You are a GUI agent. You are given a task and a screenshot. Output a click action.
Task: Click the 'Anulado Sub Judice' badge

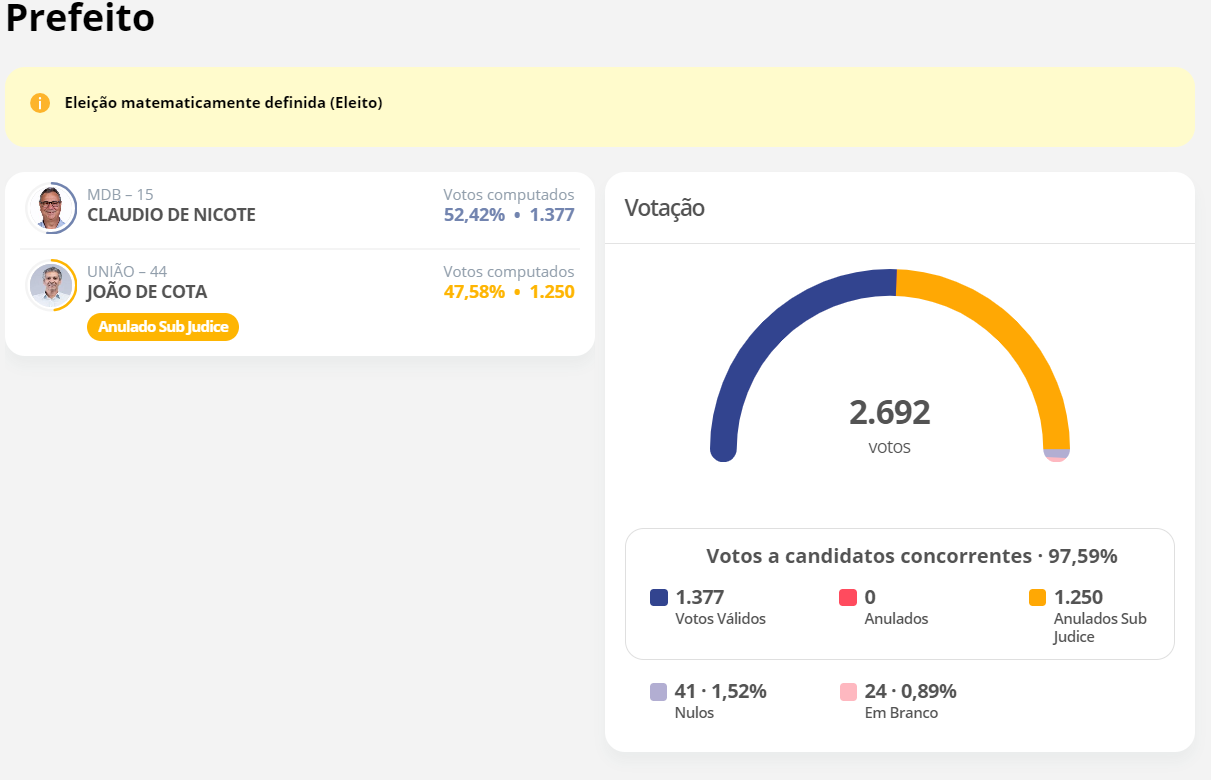tap(163, 327)
